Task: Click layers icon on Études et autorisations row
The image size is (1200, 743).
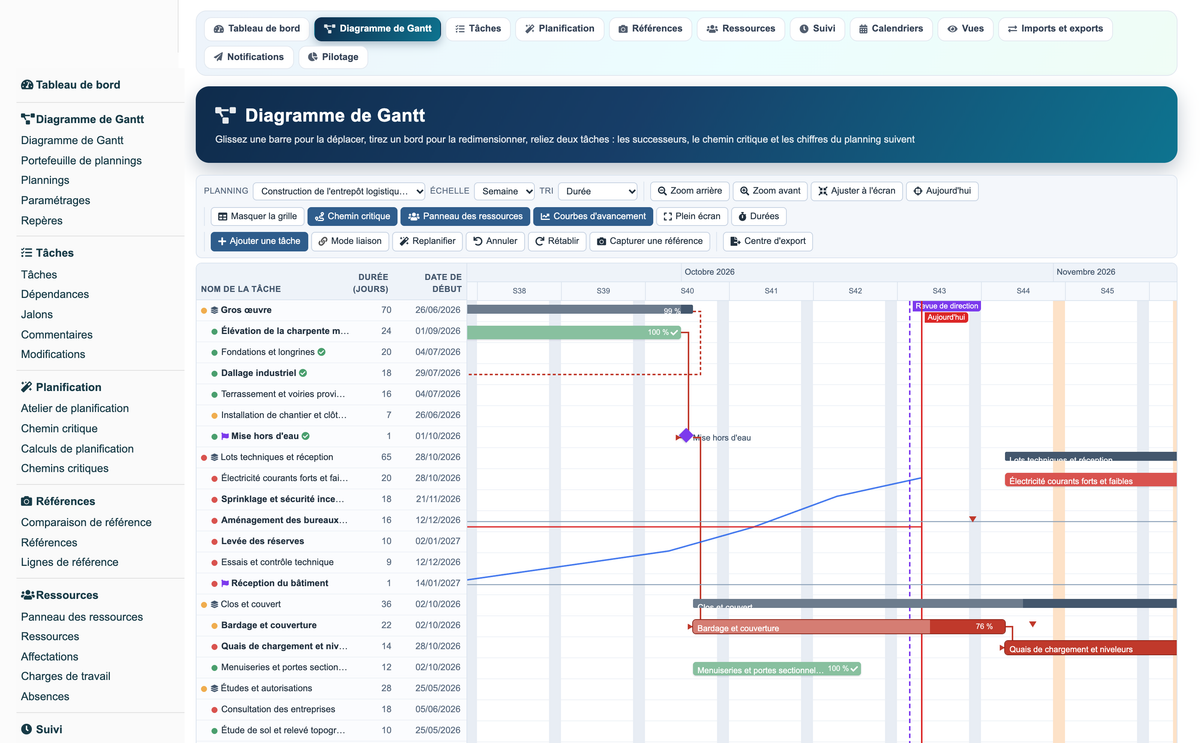Action: [x=215, y=688]
